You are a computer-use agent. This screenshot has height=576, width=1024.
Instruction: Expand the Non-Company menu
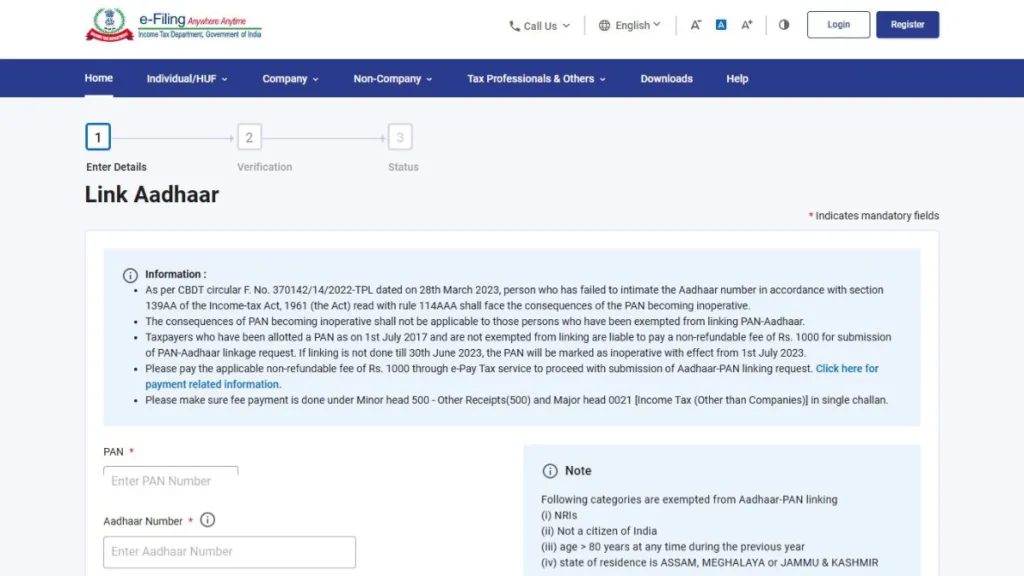tap(392, 78)
